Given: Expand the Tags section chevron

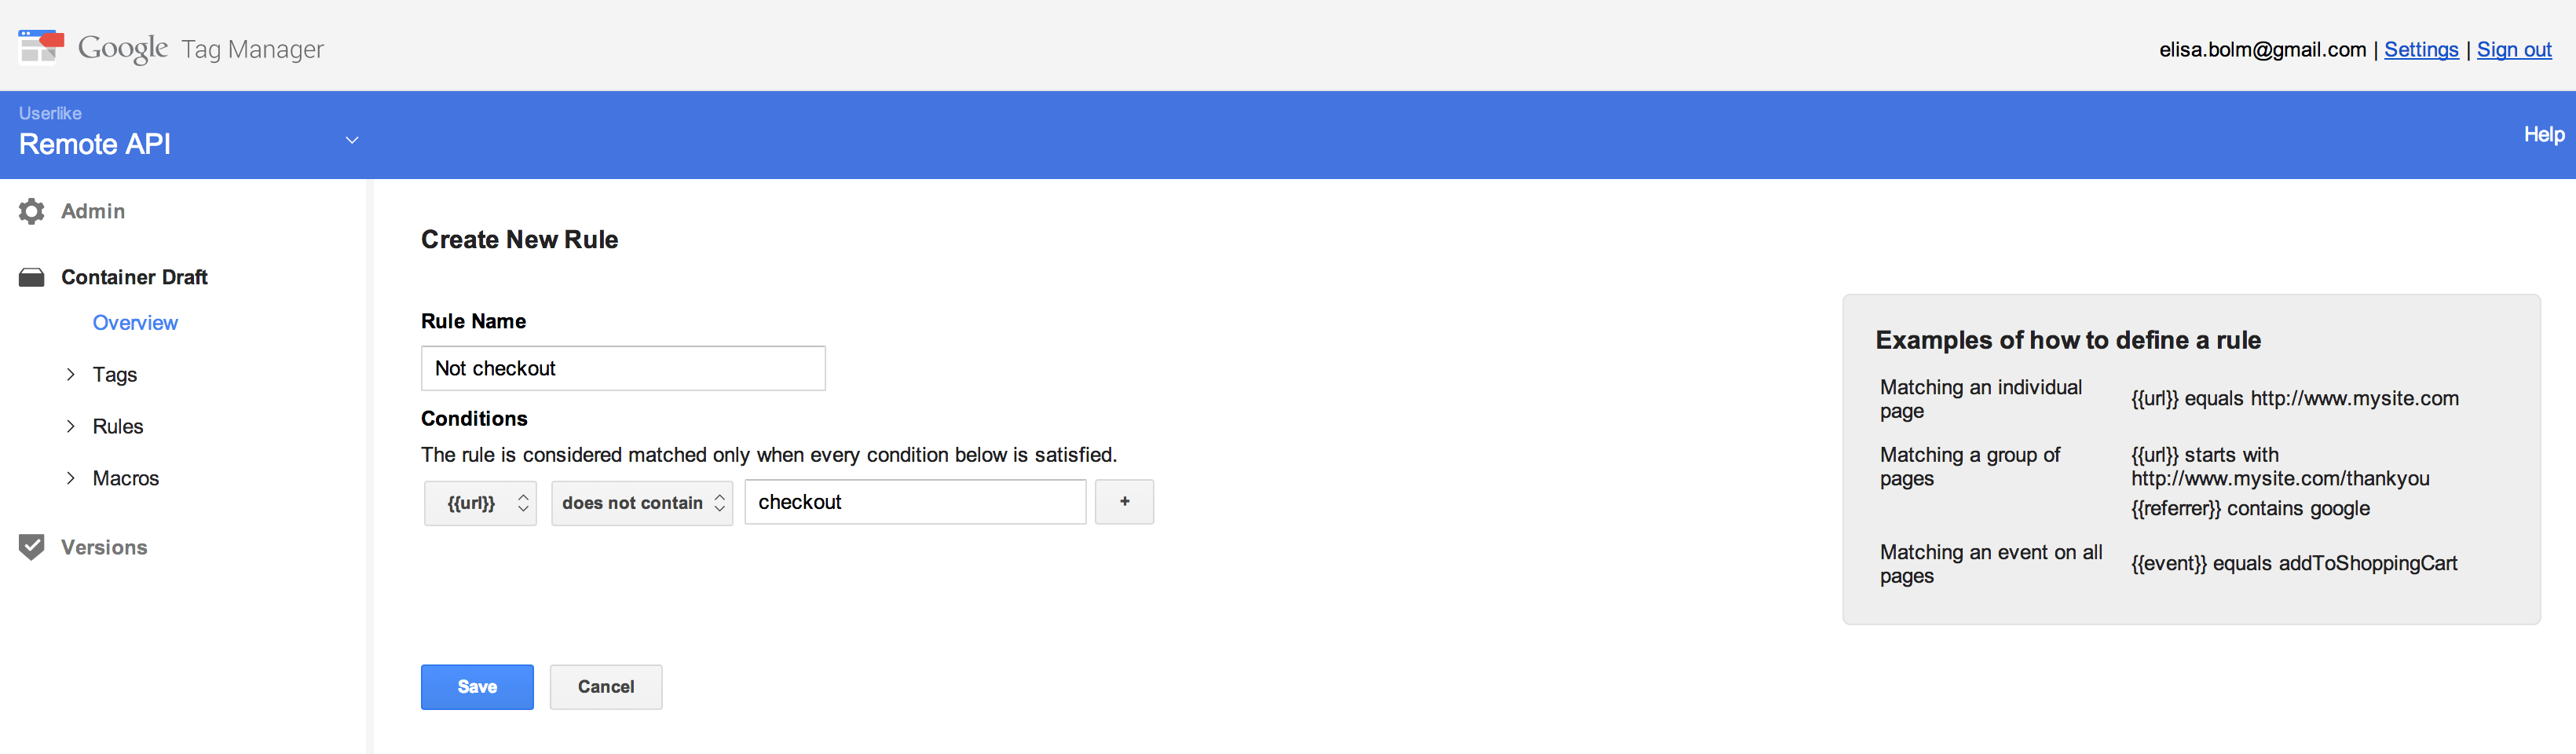Looking at the screenshot, I should pyautogui.click(x=71, y=374).
